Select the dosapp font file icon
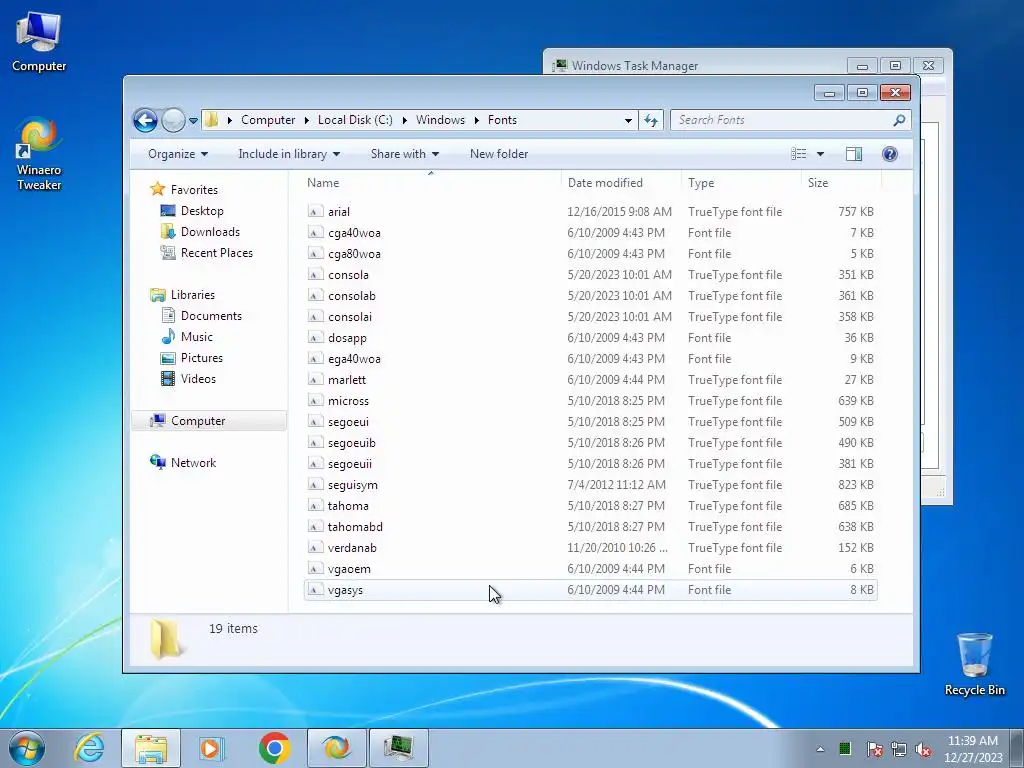 (x=315, y=338)
